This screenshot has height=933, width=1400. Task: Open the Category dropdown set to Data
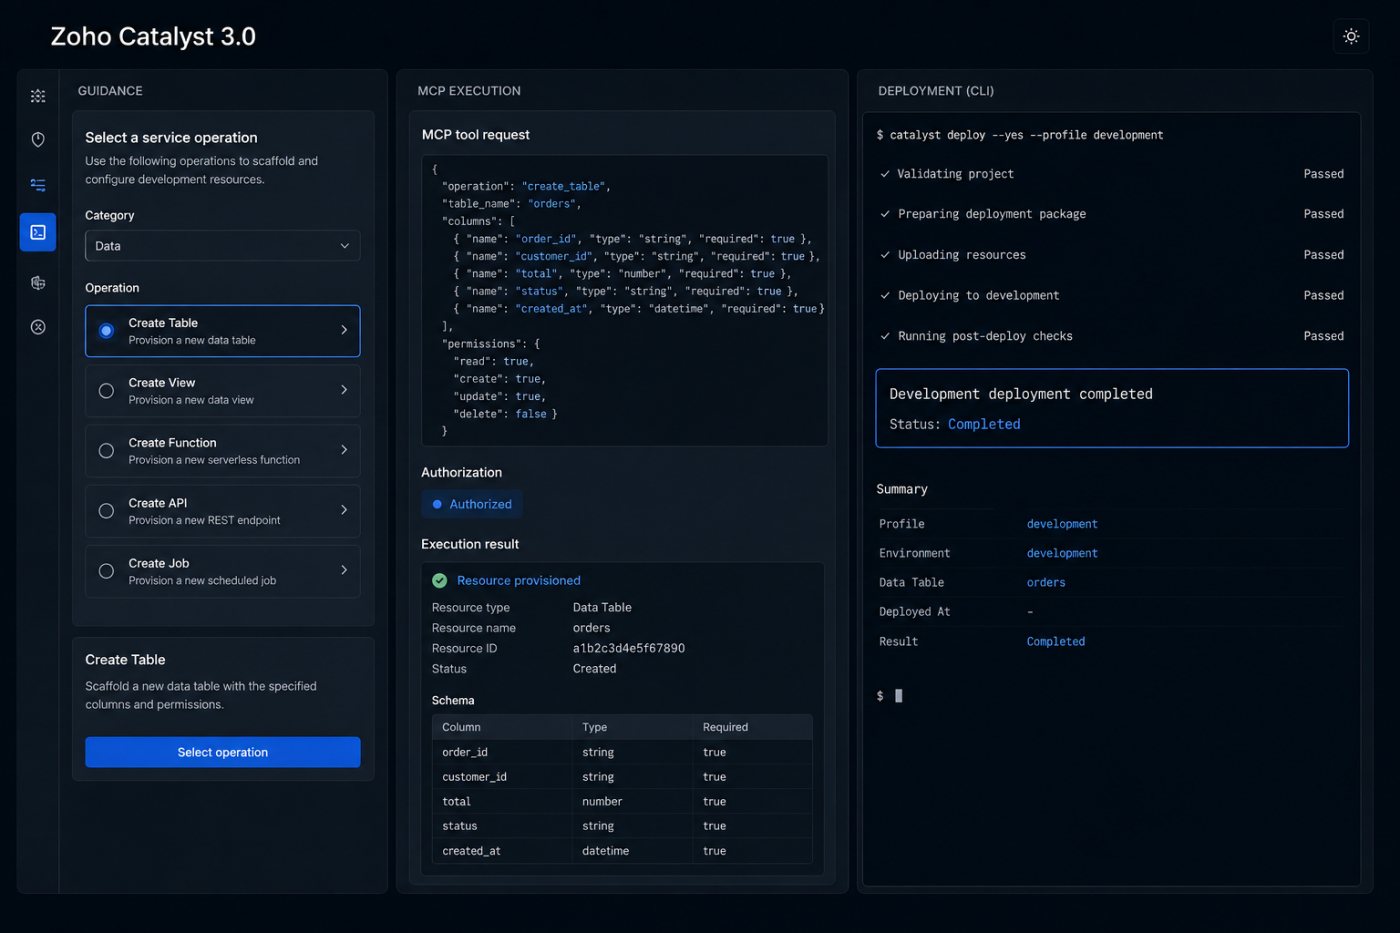pyautogui.click(x=222, y=246)
